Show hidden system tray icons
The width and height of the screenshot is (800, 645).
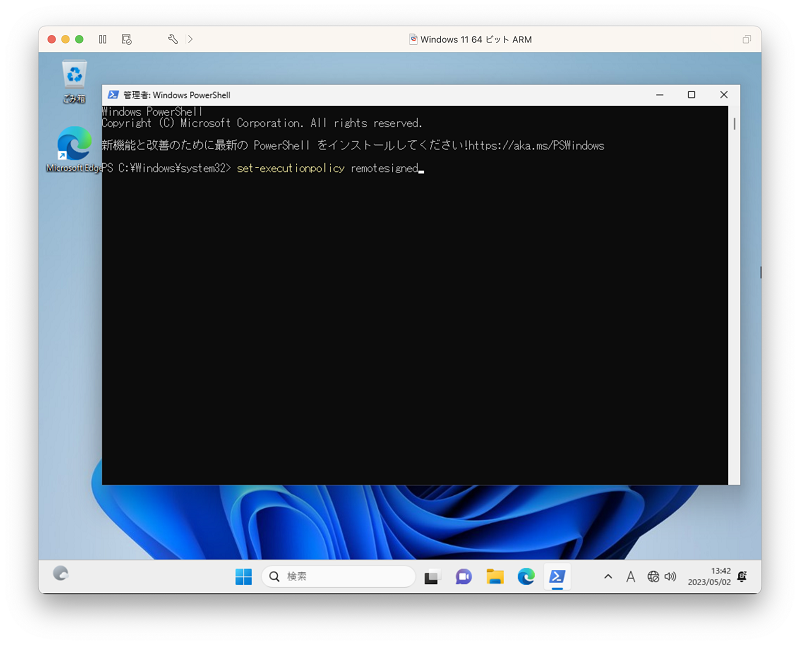coord(608,577)
